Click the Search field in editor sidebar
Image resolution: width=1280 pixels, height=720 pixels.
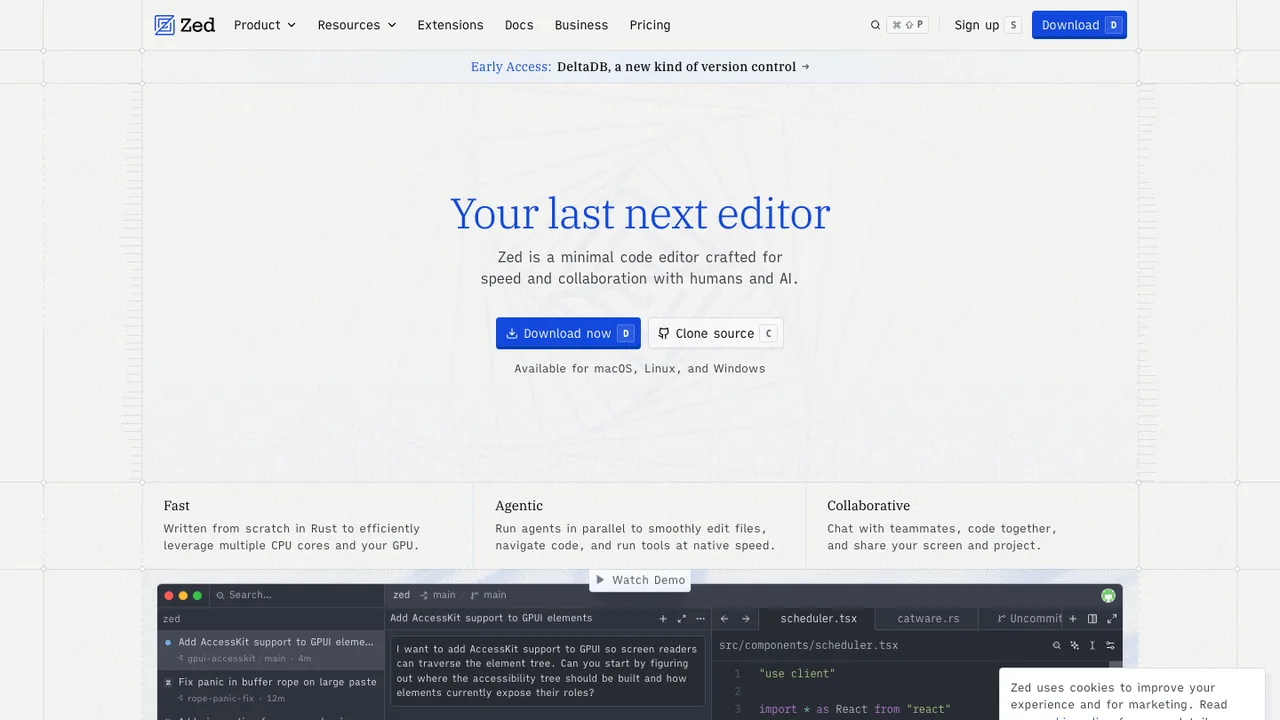pyautogui.click(x=297, y=595)
